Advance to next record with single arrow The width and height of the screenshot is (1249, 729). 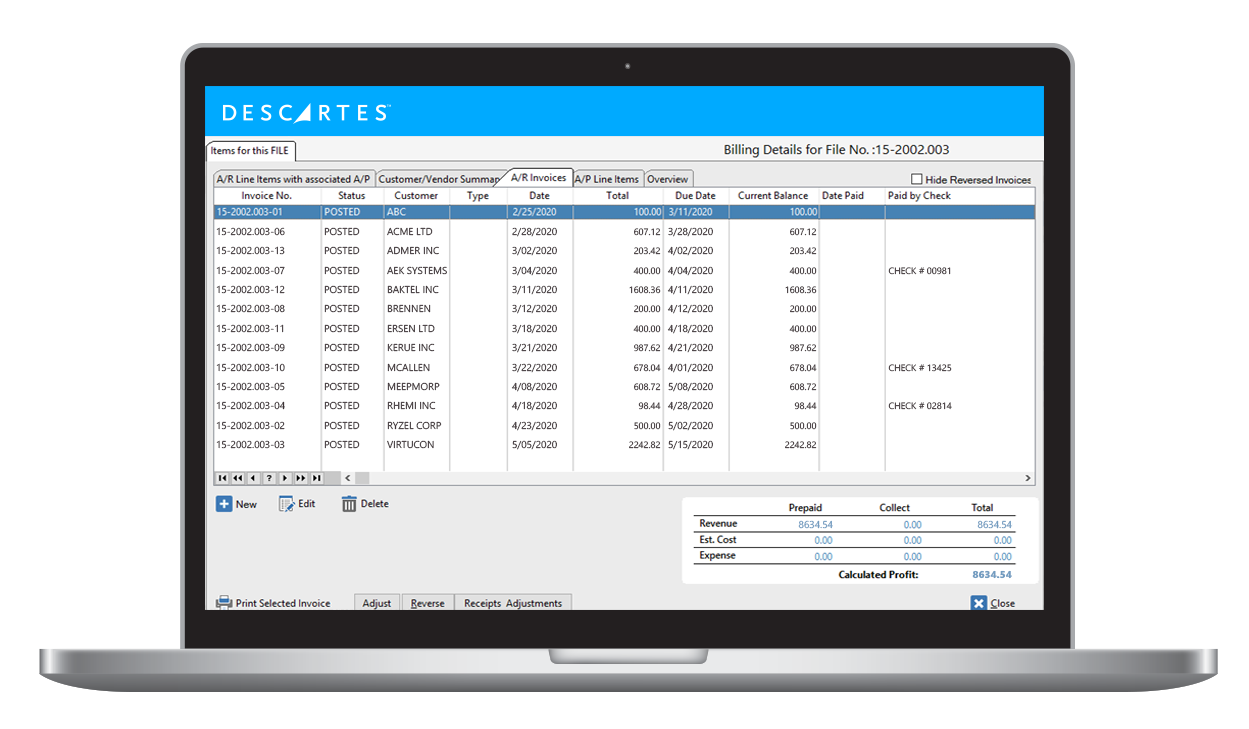point(284,478)
